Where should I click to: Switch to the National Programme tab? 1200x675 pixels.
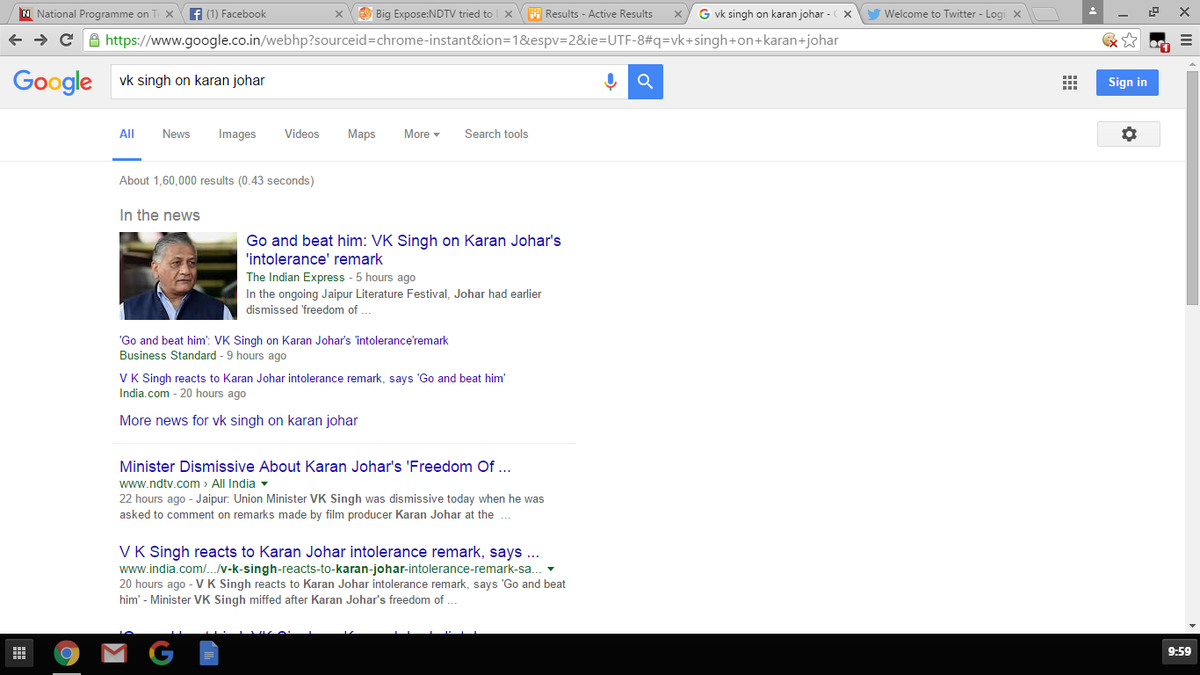(x=96, y=14)
